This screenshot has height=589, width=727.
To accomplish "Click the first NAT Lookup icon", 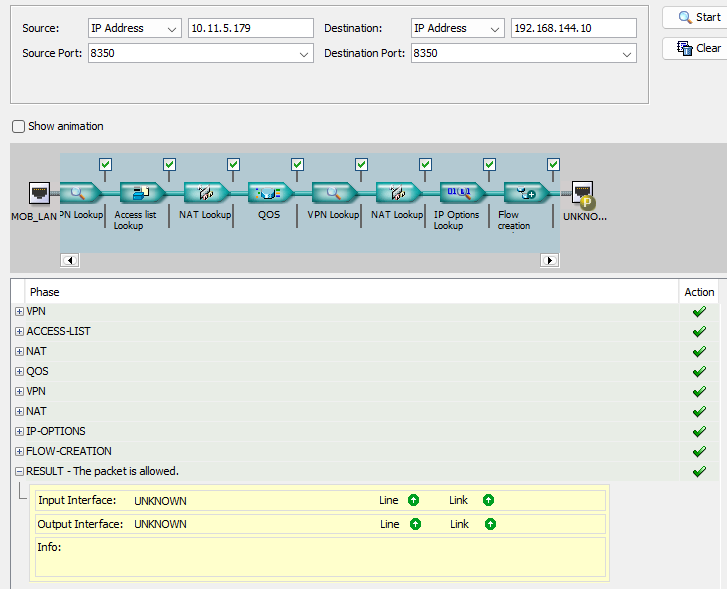I will [206, 192].
